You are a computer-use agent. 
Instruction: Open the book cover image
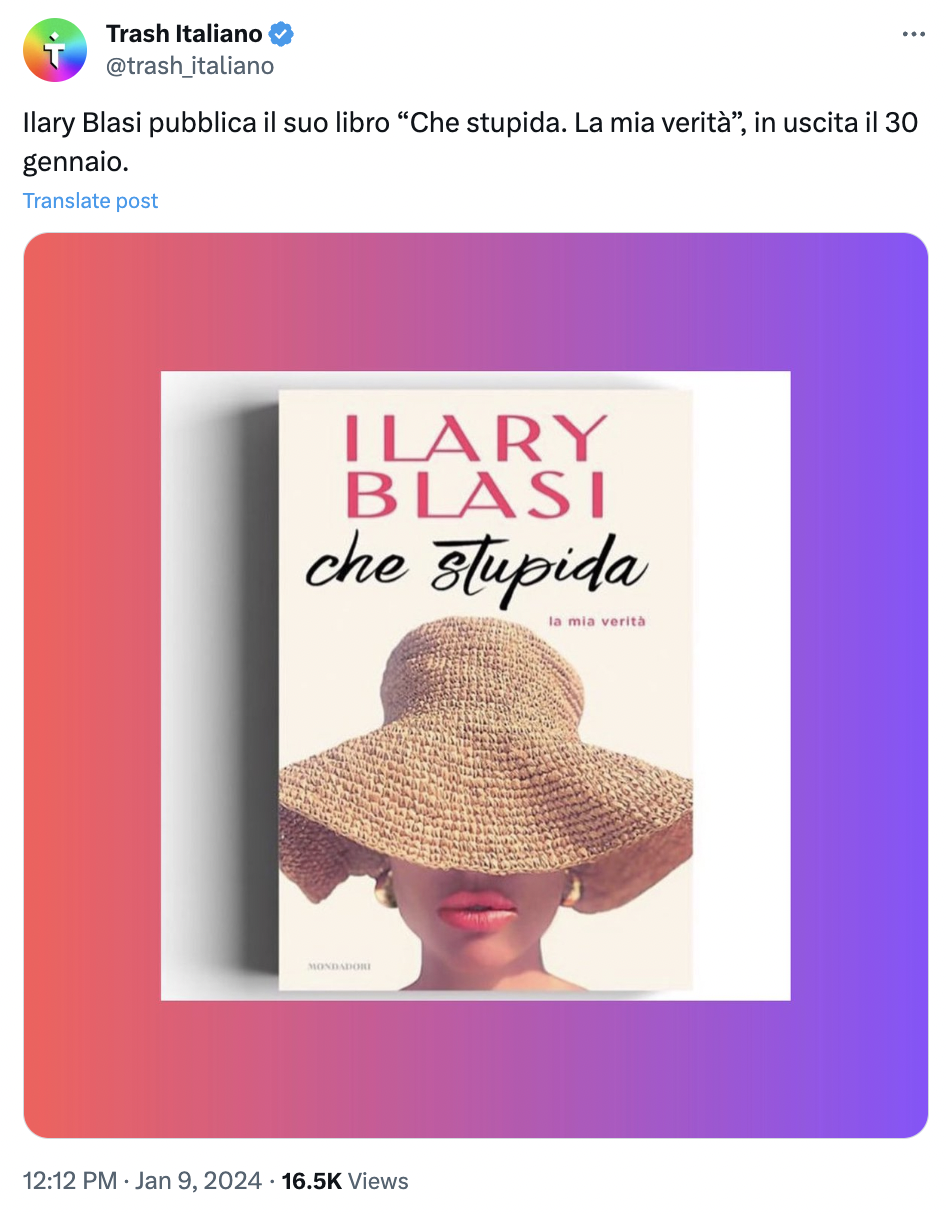click(476, 686)
